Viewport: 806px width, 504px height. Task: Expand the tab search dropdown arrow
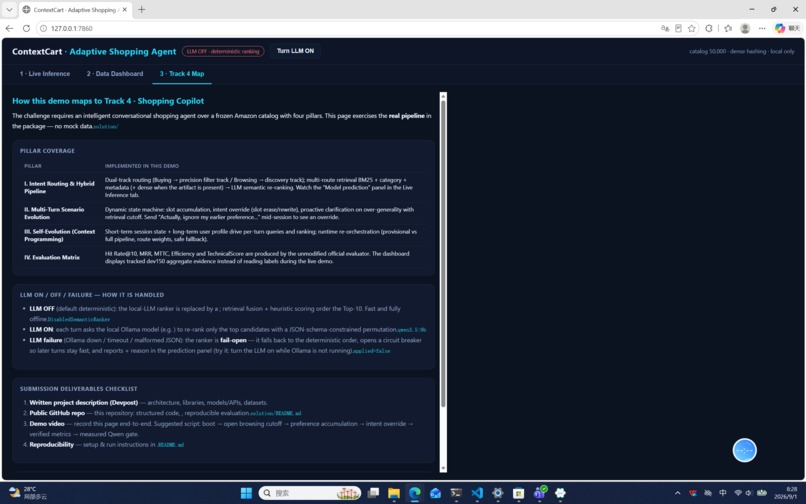pyautogui.click(x=9, y=9)
